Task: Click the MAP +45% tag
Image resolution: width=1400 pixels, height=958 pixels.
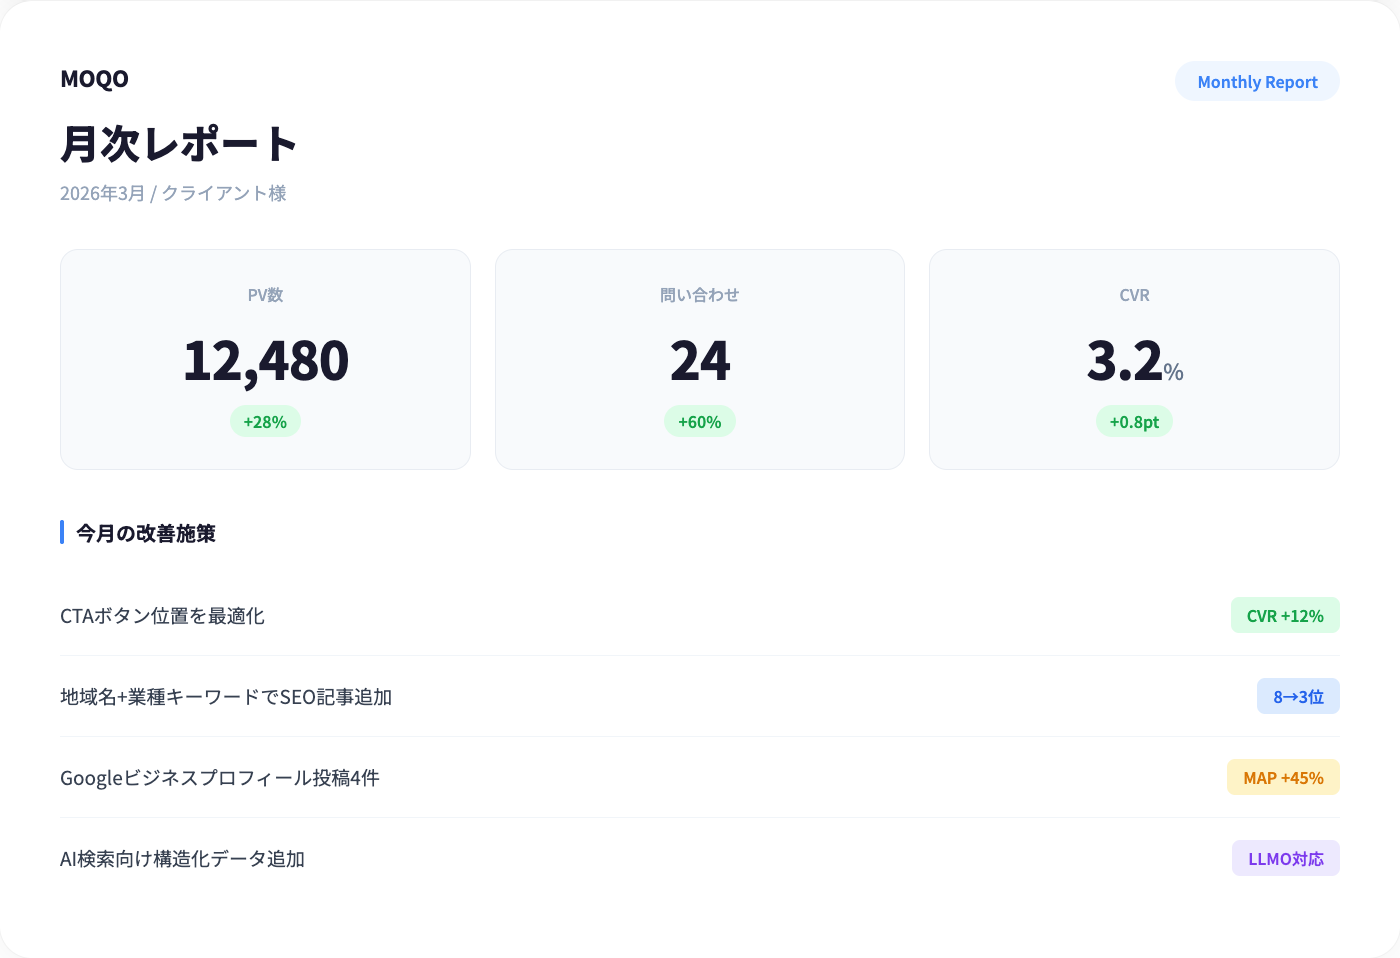Action: [1283, 778]
